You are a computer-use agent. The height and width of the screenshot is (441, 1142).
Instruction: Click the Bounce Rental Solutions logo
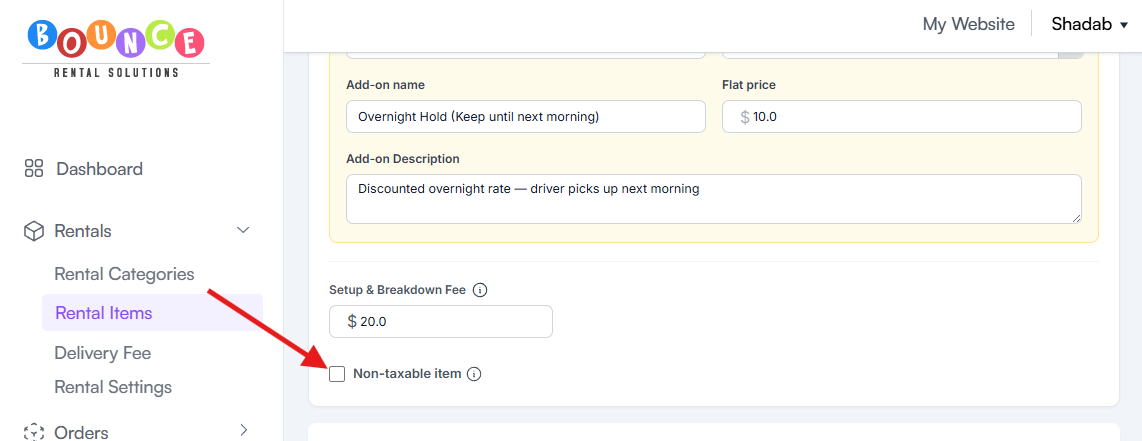click(116, 49)
